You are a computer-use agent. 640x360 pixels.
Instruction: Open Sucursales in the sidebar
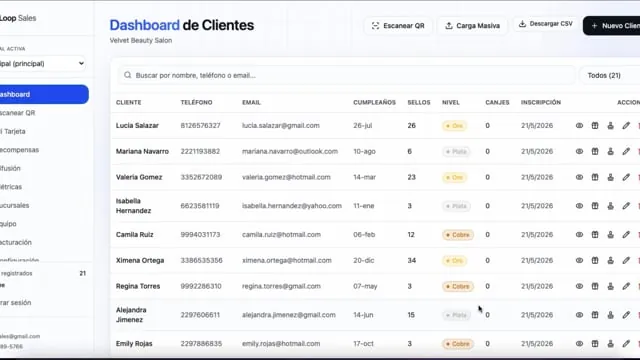(44, 205)
